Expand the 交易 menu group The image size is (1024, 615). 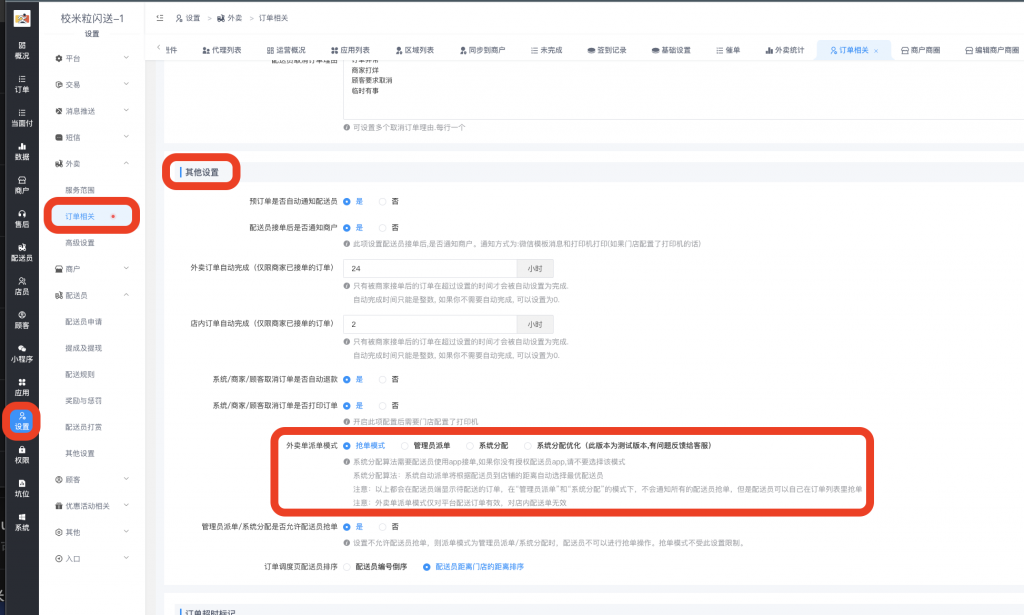click(x=92, y=84)
